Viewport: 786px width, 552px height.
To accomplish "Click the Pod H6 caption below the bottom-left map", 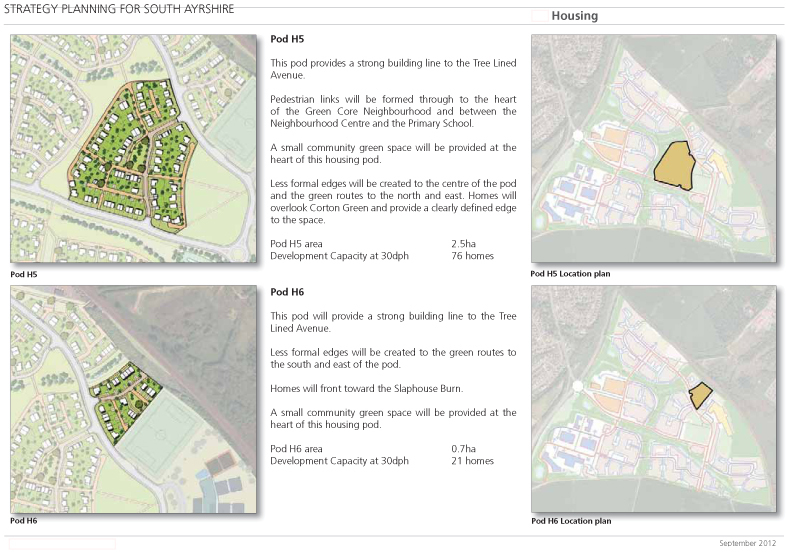I will coord(24,521).
